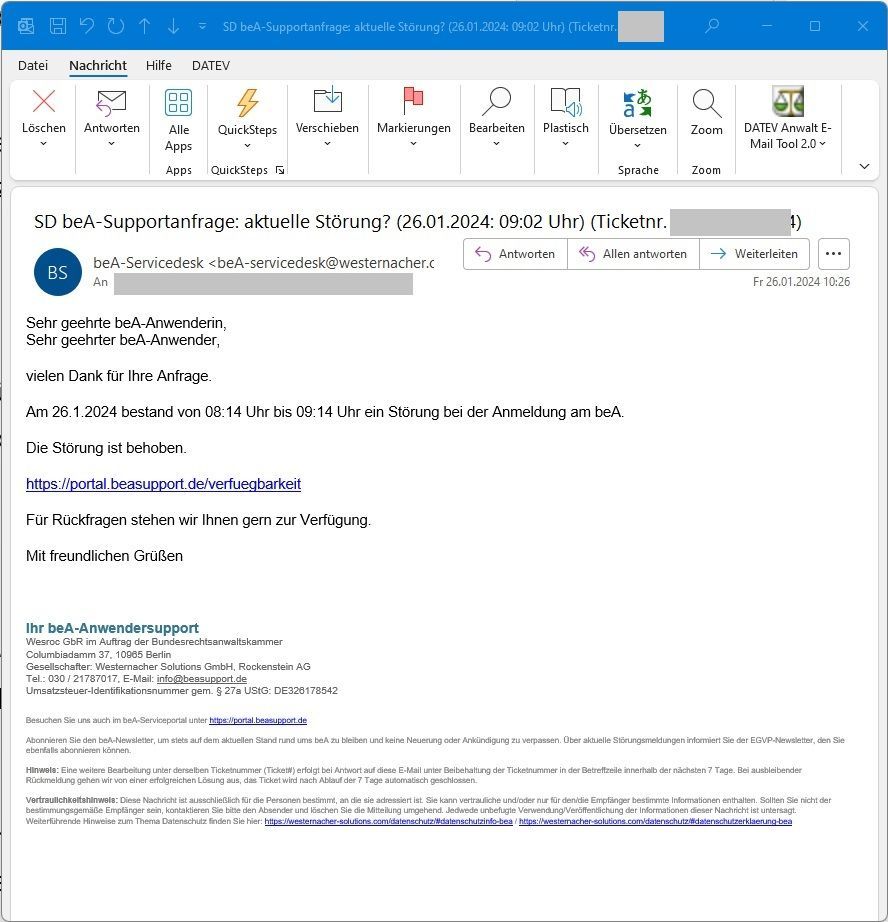The image size is (888, 922).
Task: Open the Datei menu
Action: (33, 65)
